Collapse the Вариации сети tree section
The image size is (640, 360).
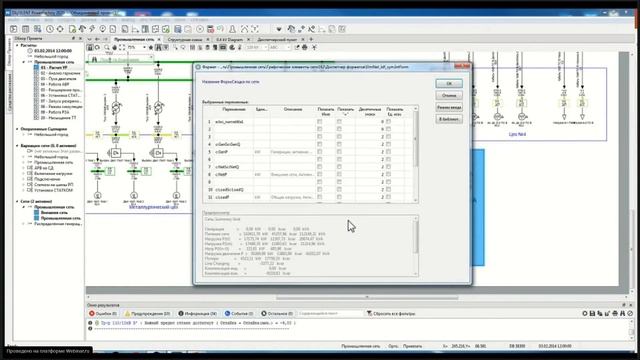17,146
